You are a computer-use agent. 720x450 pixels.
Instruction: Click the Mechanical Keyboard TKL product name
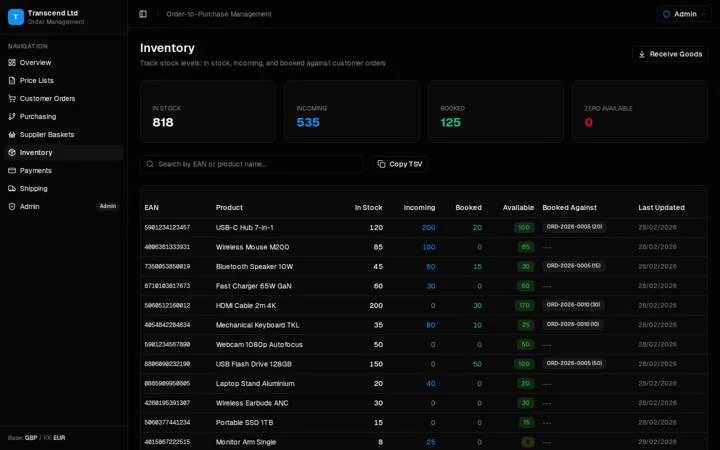258,325
